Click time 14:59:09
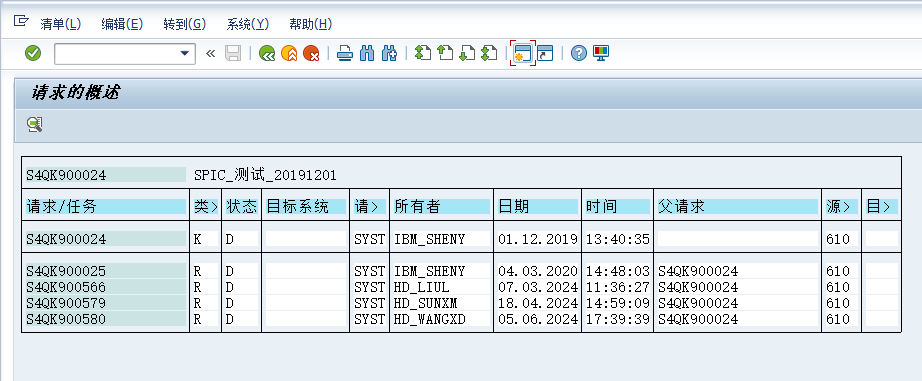The width and height of the screenshot is (922, 381). (617, 303)
